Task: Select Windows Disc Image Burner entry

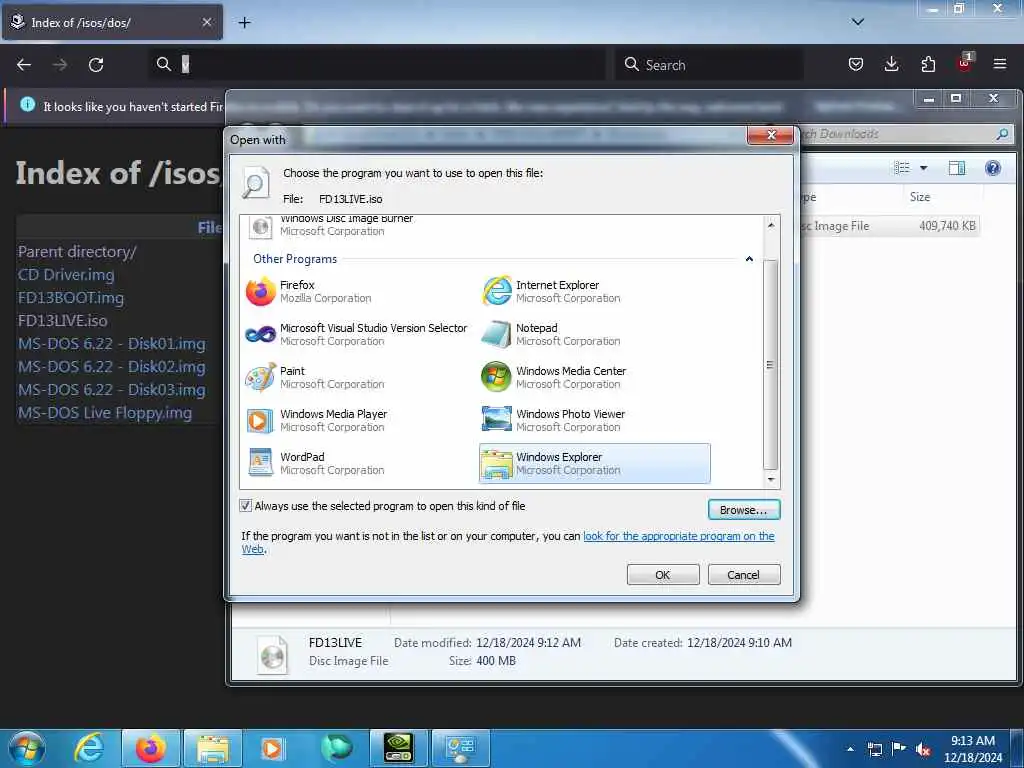Action: click(x=358, y=226)
